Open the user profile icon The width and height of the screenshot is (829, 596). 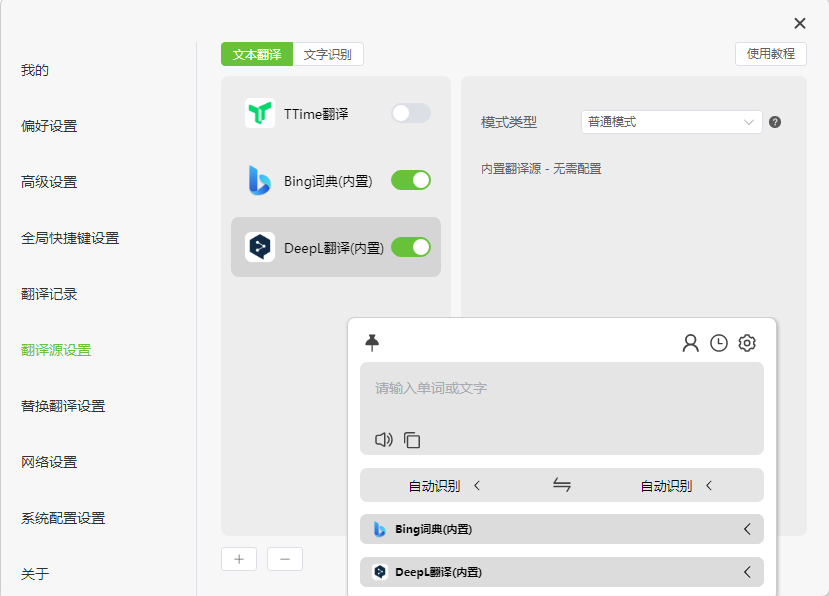coord(691,342)
